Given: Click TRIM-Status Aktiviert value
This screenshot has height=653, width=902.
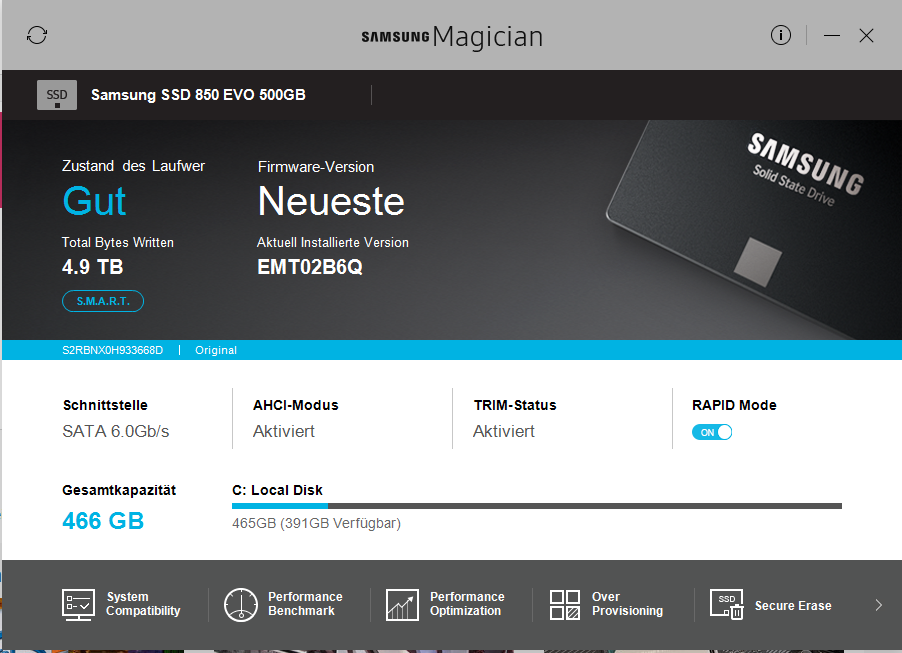Looking at the screenshot, I should (x=504, y=431).
